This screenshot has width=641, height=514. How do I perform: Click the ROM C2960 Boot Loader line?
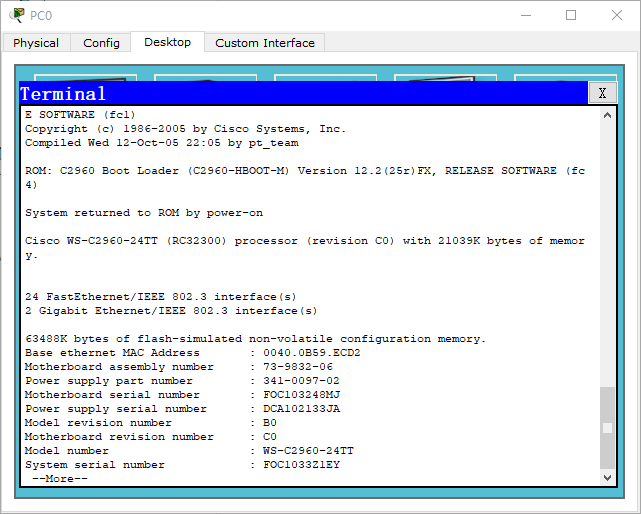coord(305,177)
